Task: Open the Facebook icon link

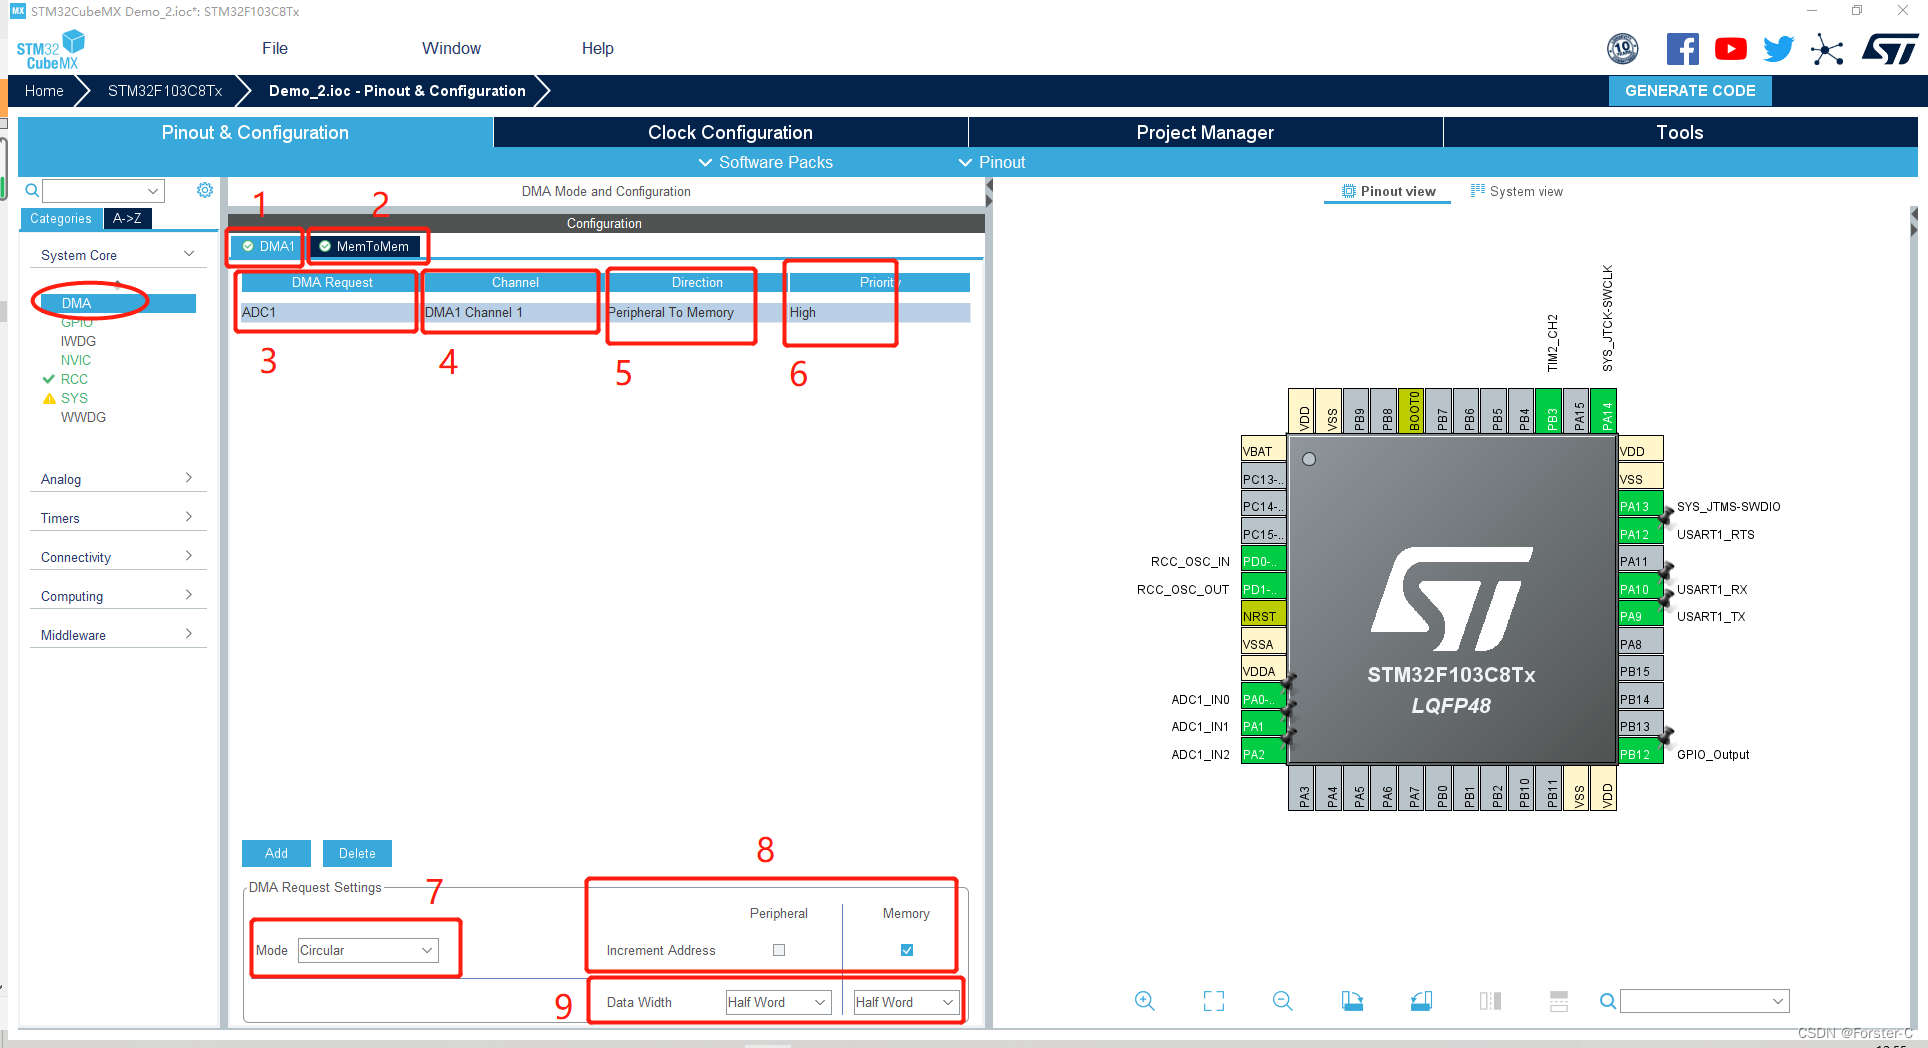Action: pos(1683,49)
